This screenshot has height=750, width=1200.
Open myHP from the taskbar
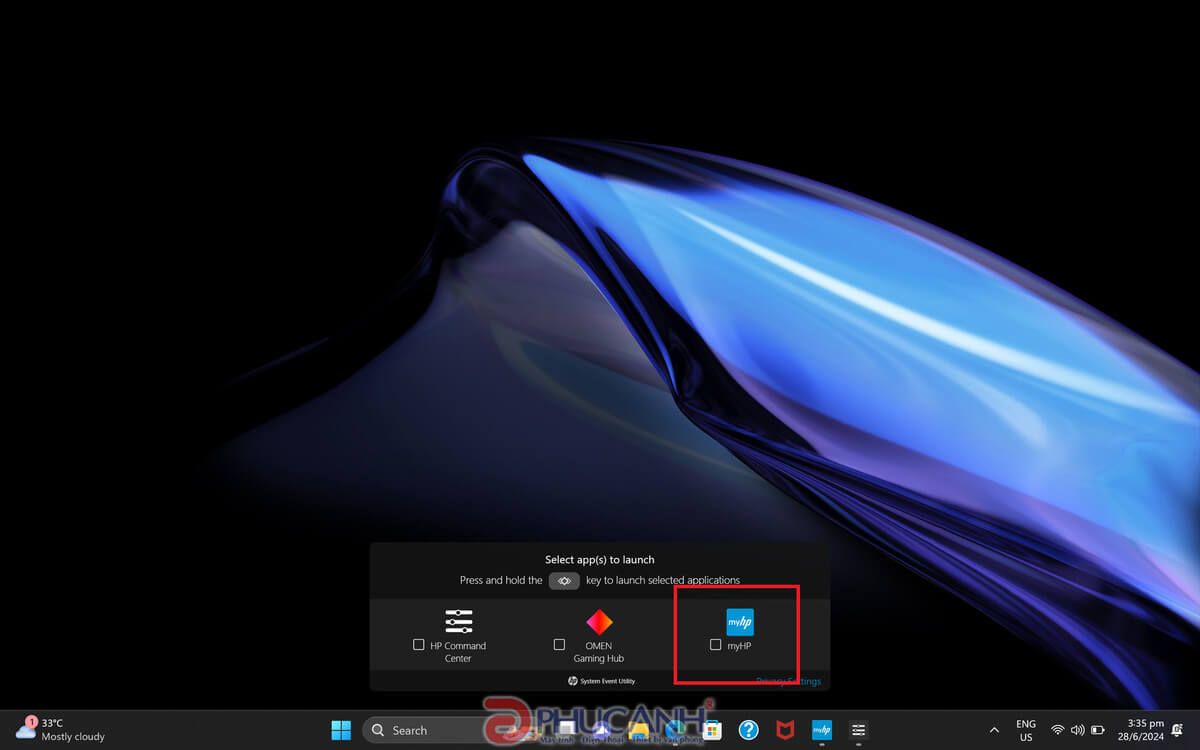[x=822, y=730]
